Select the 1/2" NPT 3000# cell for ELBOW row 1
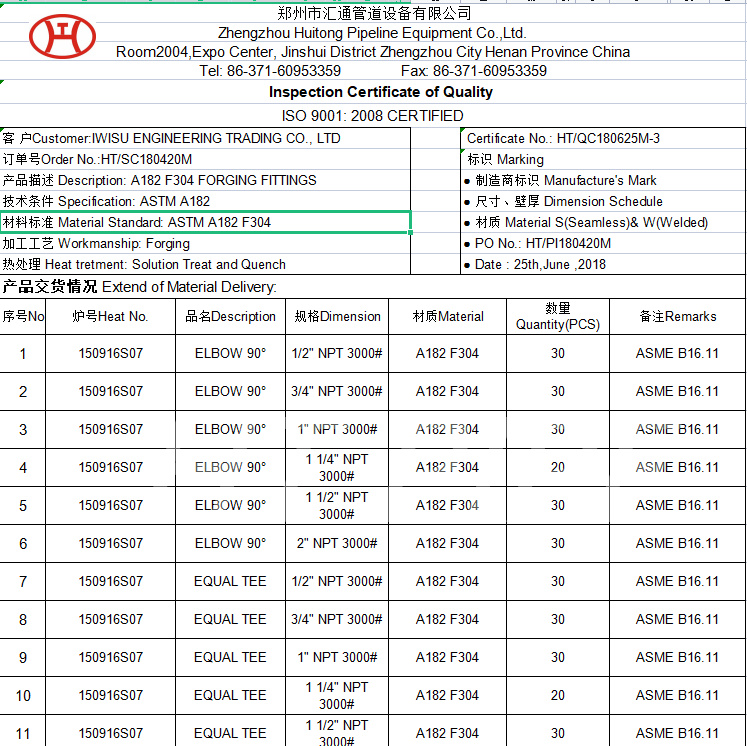The width and height of the screenshot is (747, 746). click(x=337, y=353)
